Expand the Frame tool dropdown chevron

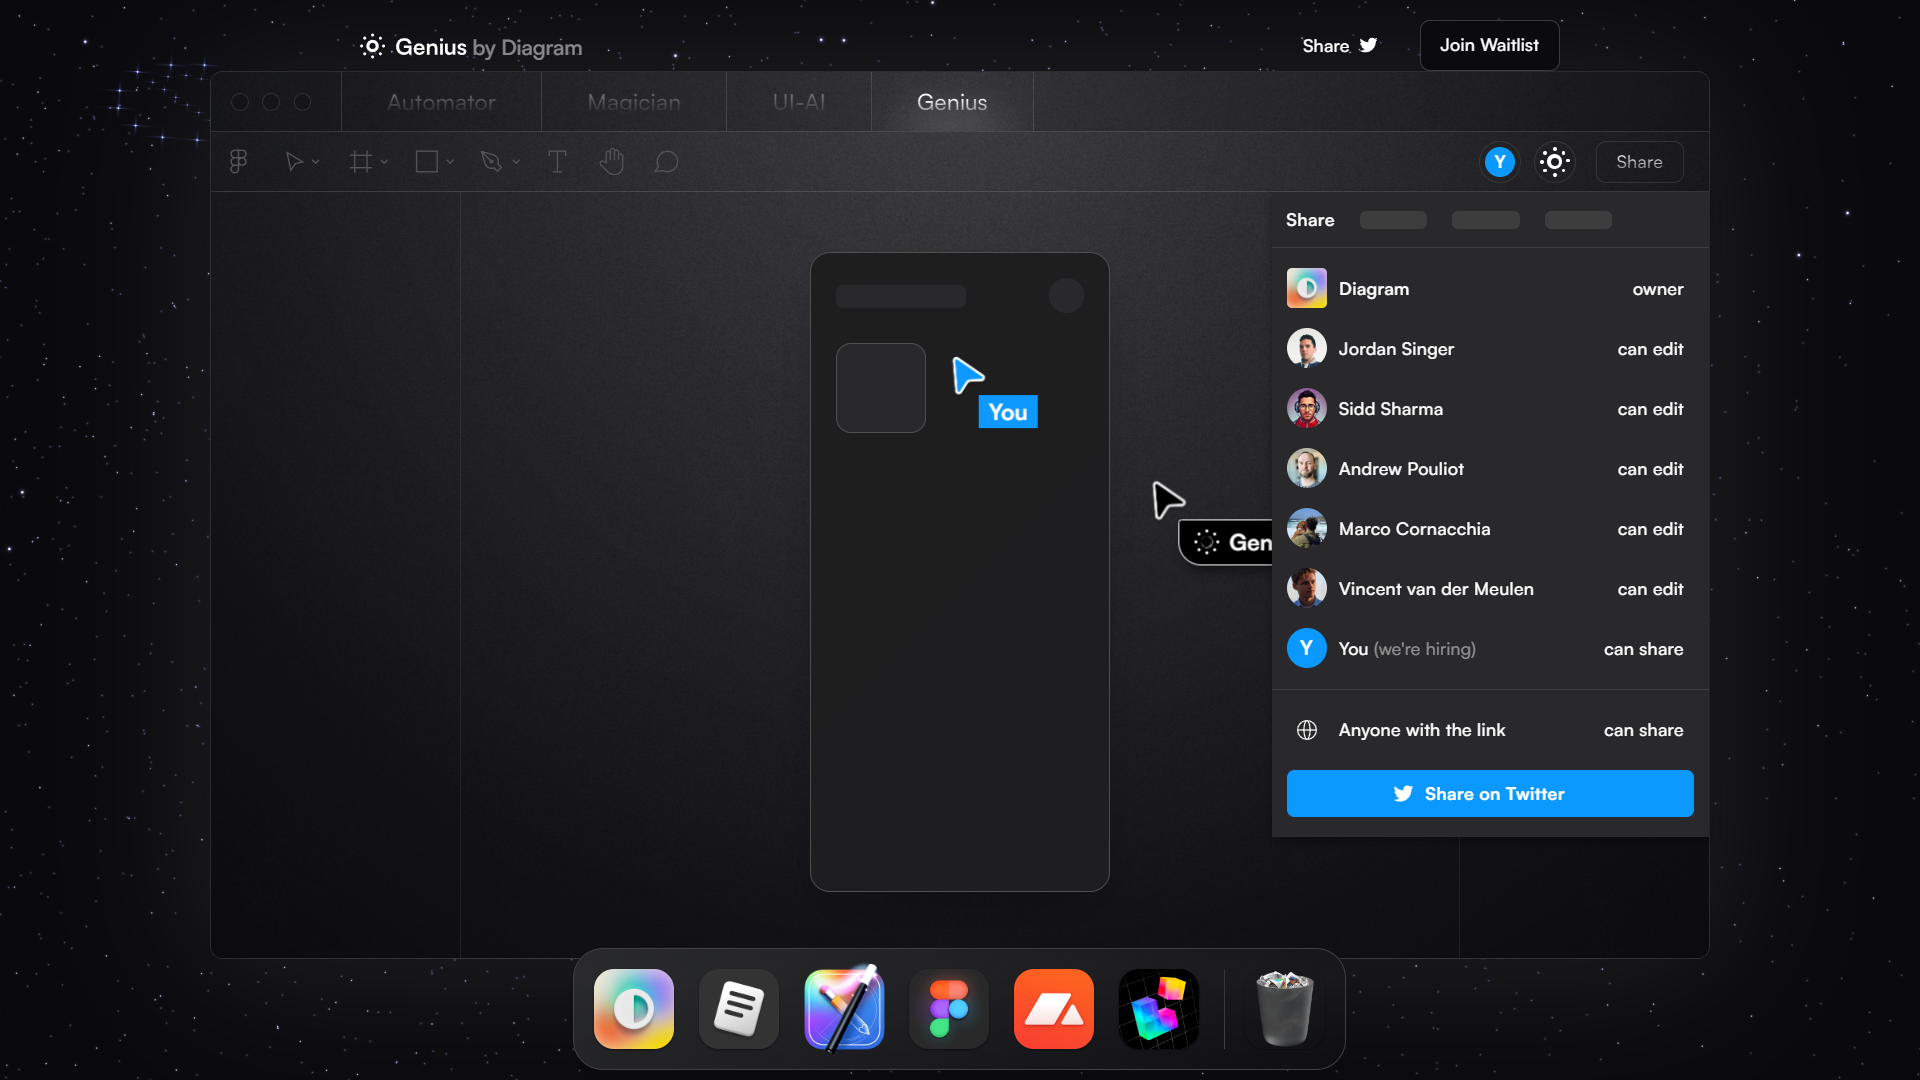384,162
